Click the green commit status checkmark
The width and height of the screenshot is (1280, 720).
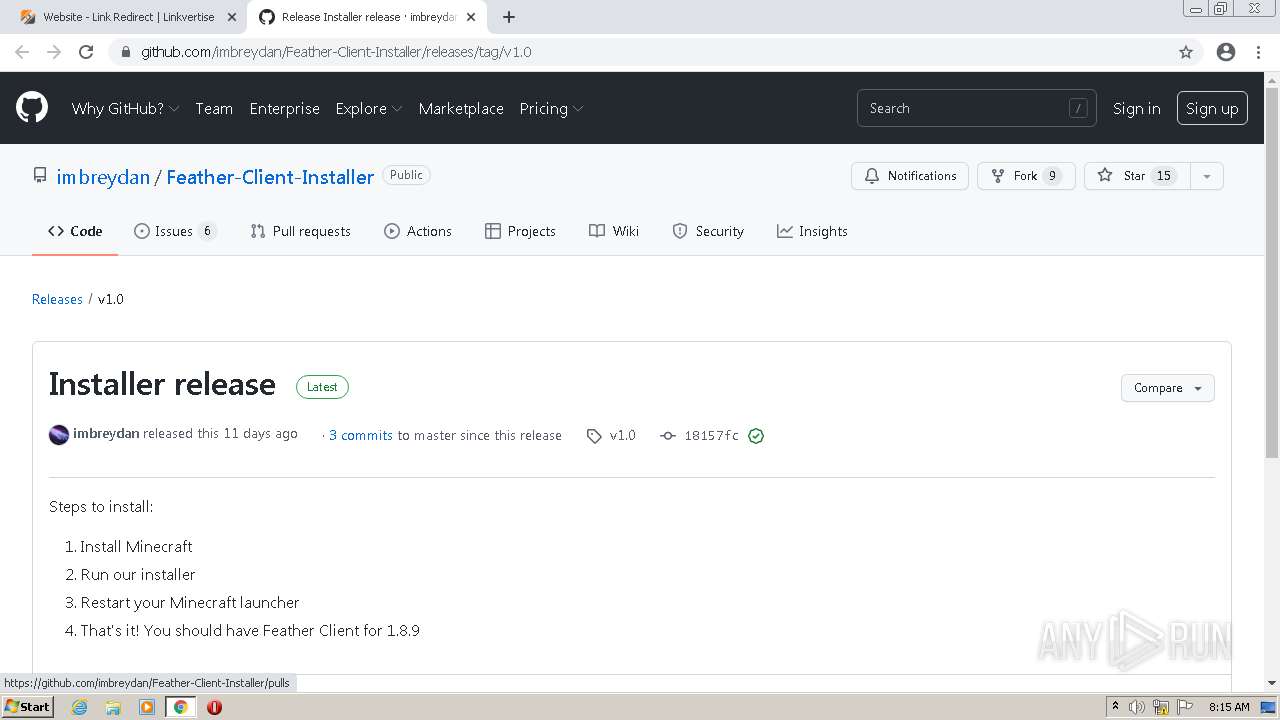point(756,436)
